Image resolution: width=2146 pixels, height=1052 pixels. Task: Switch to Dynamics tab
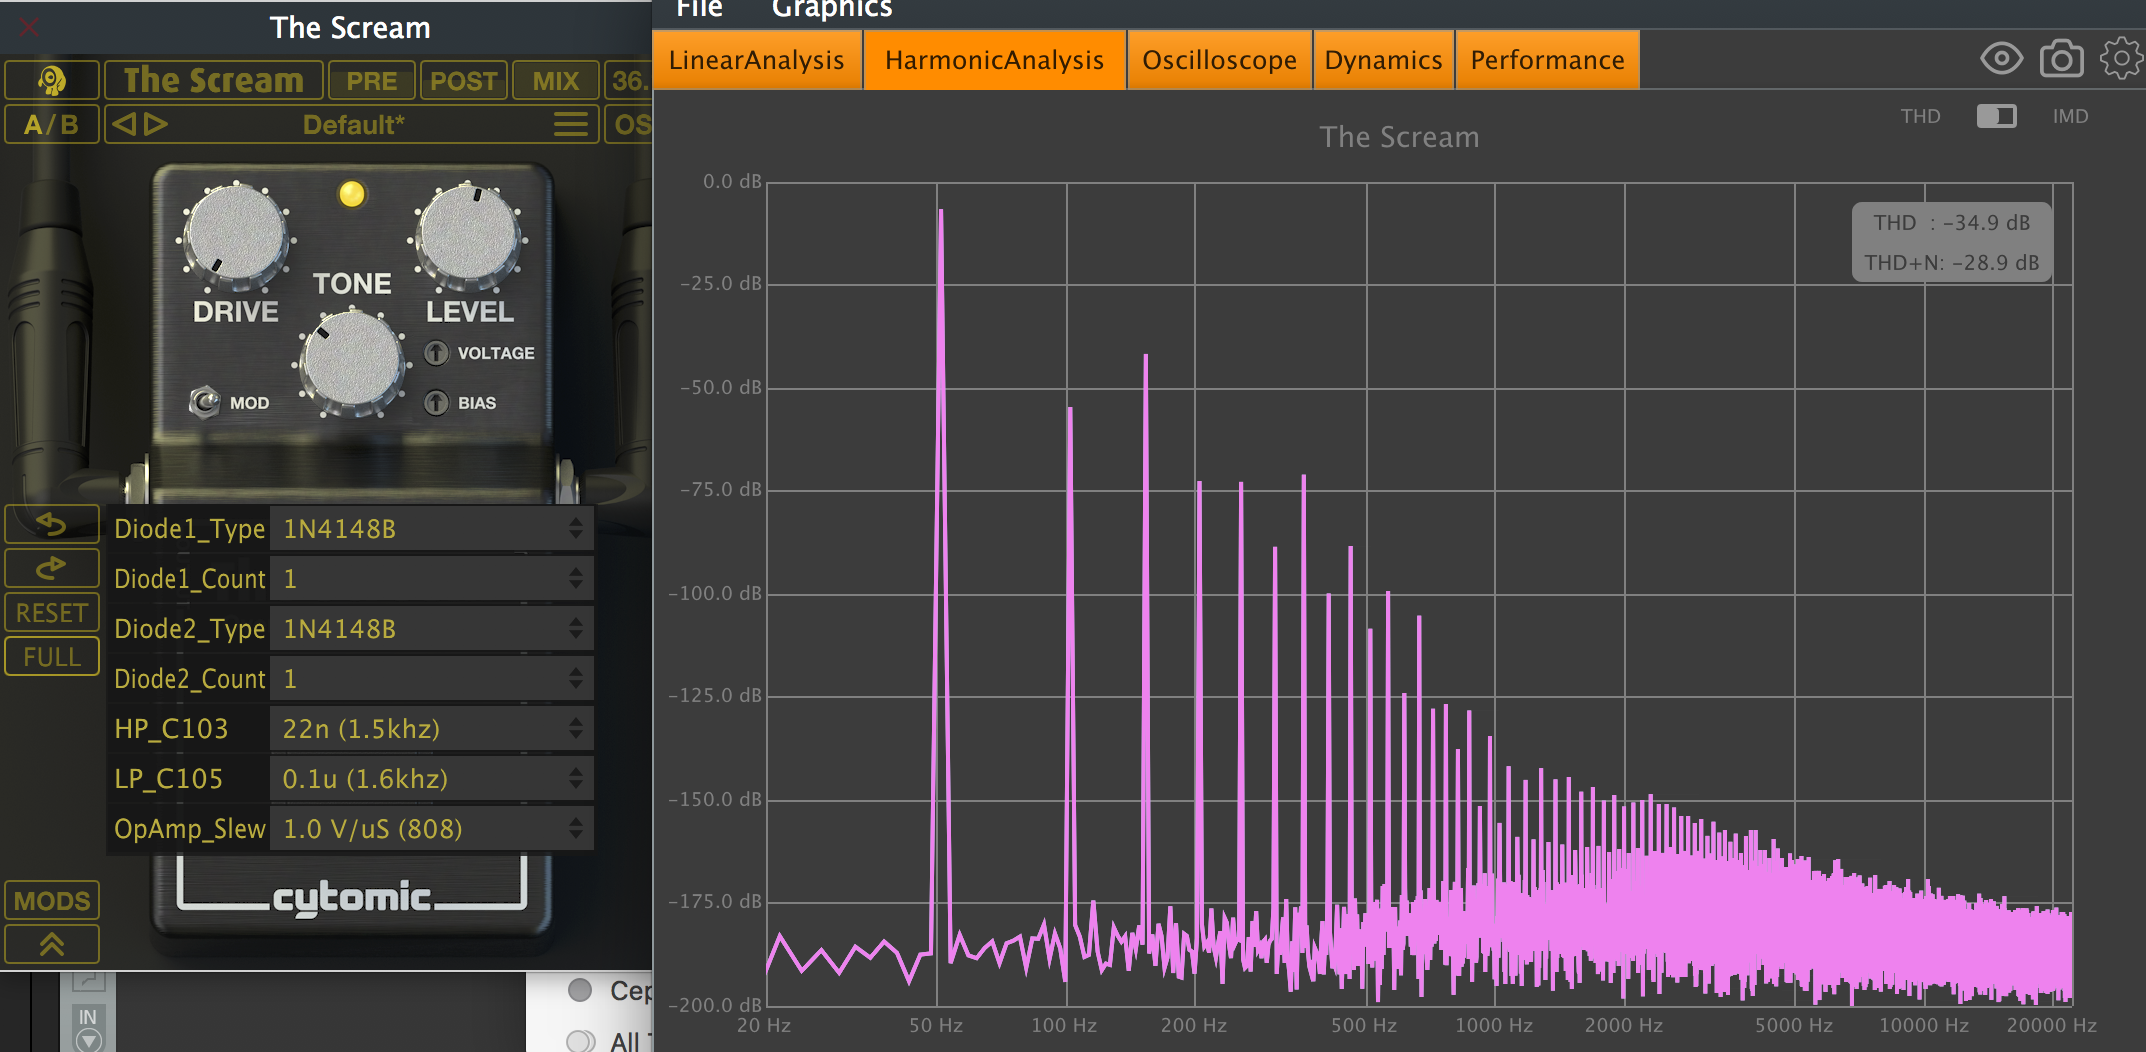tap(1384, 60)
